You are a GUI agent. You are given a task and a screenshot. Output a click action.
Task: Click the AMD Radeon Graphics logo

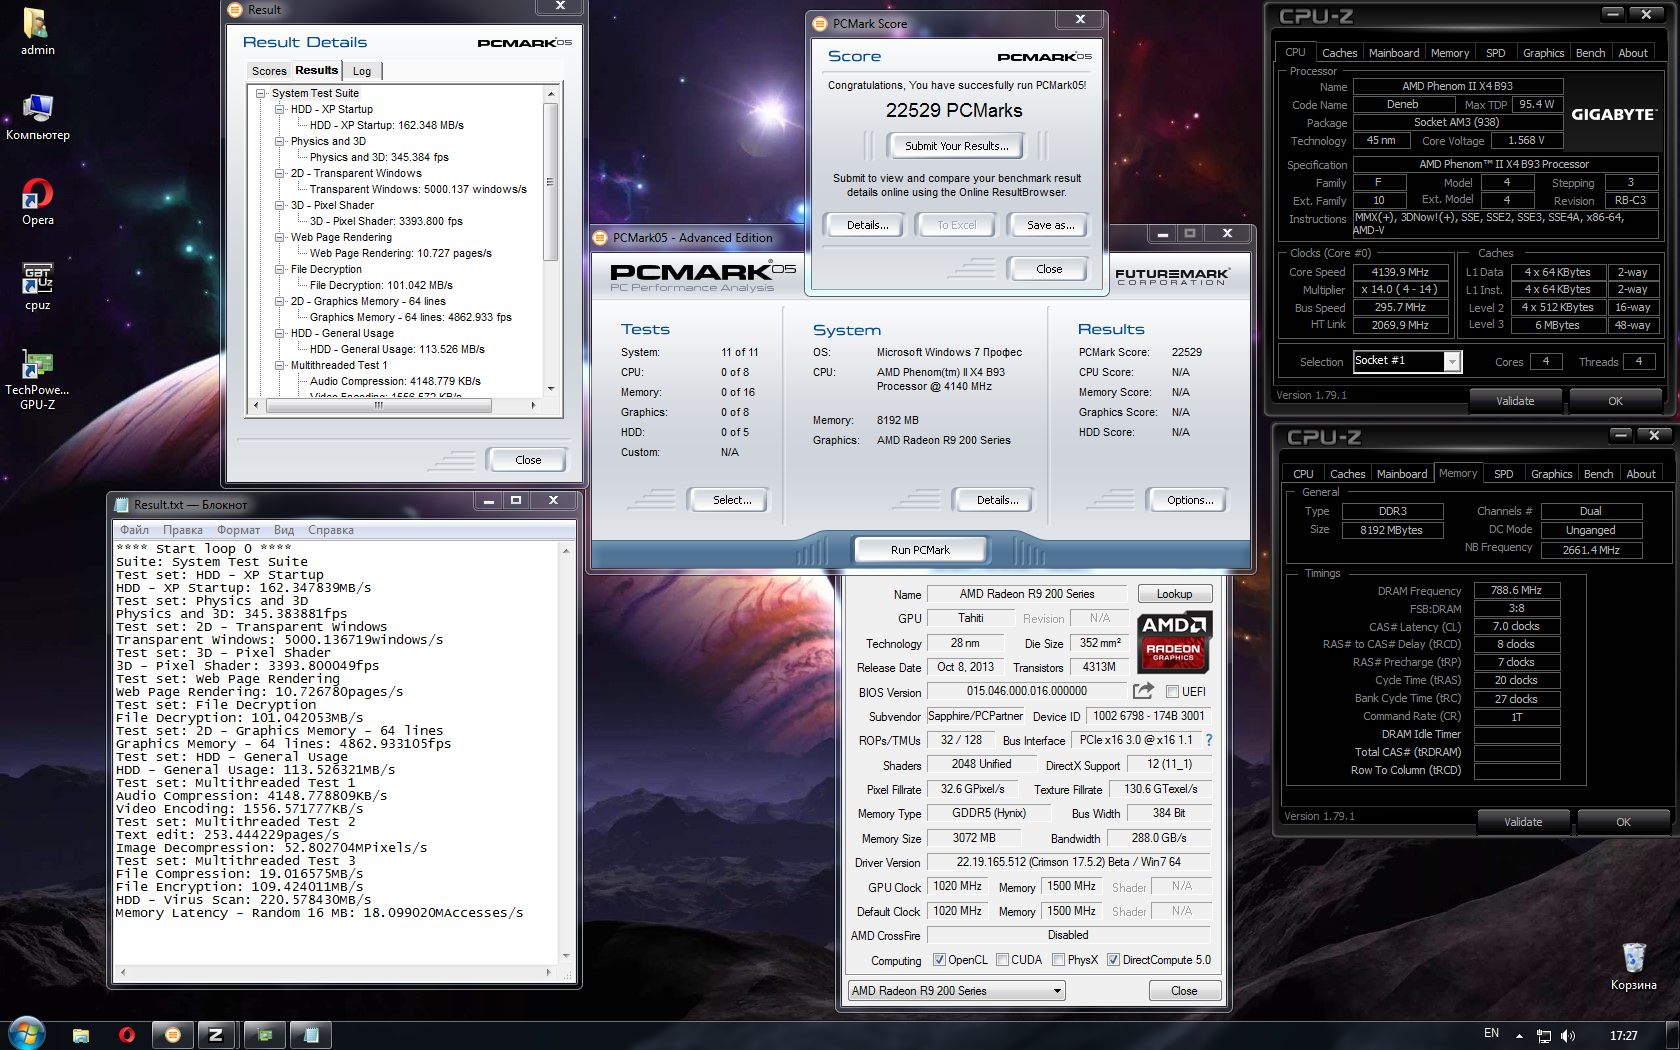pos(1174,641)
